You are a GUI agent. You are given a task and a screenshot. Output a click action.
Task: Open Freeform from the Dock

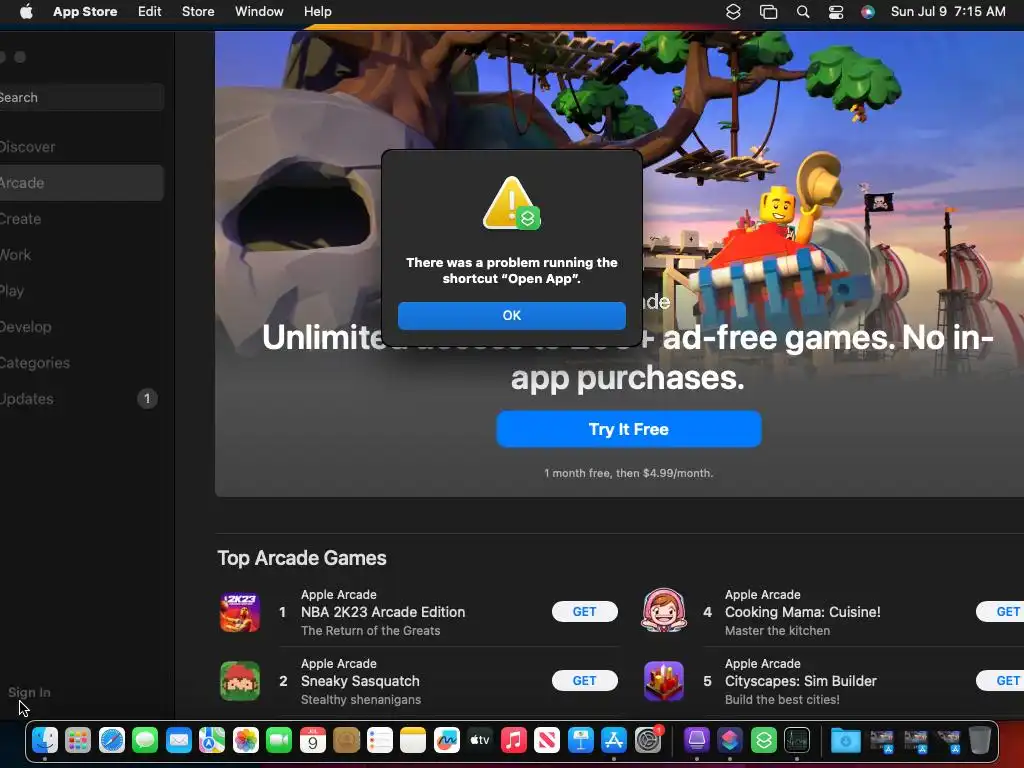[x=447, y=740]
